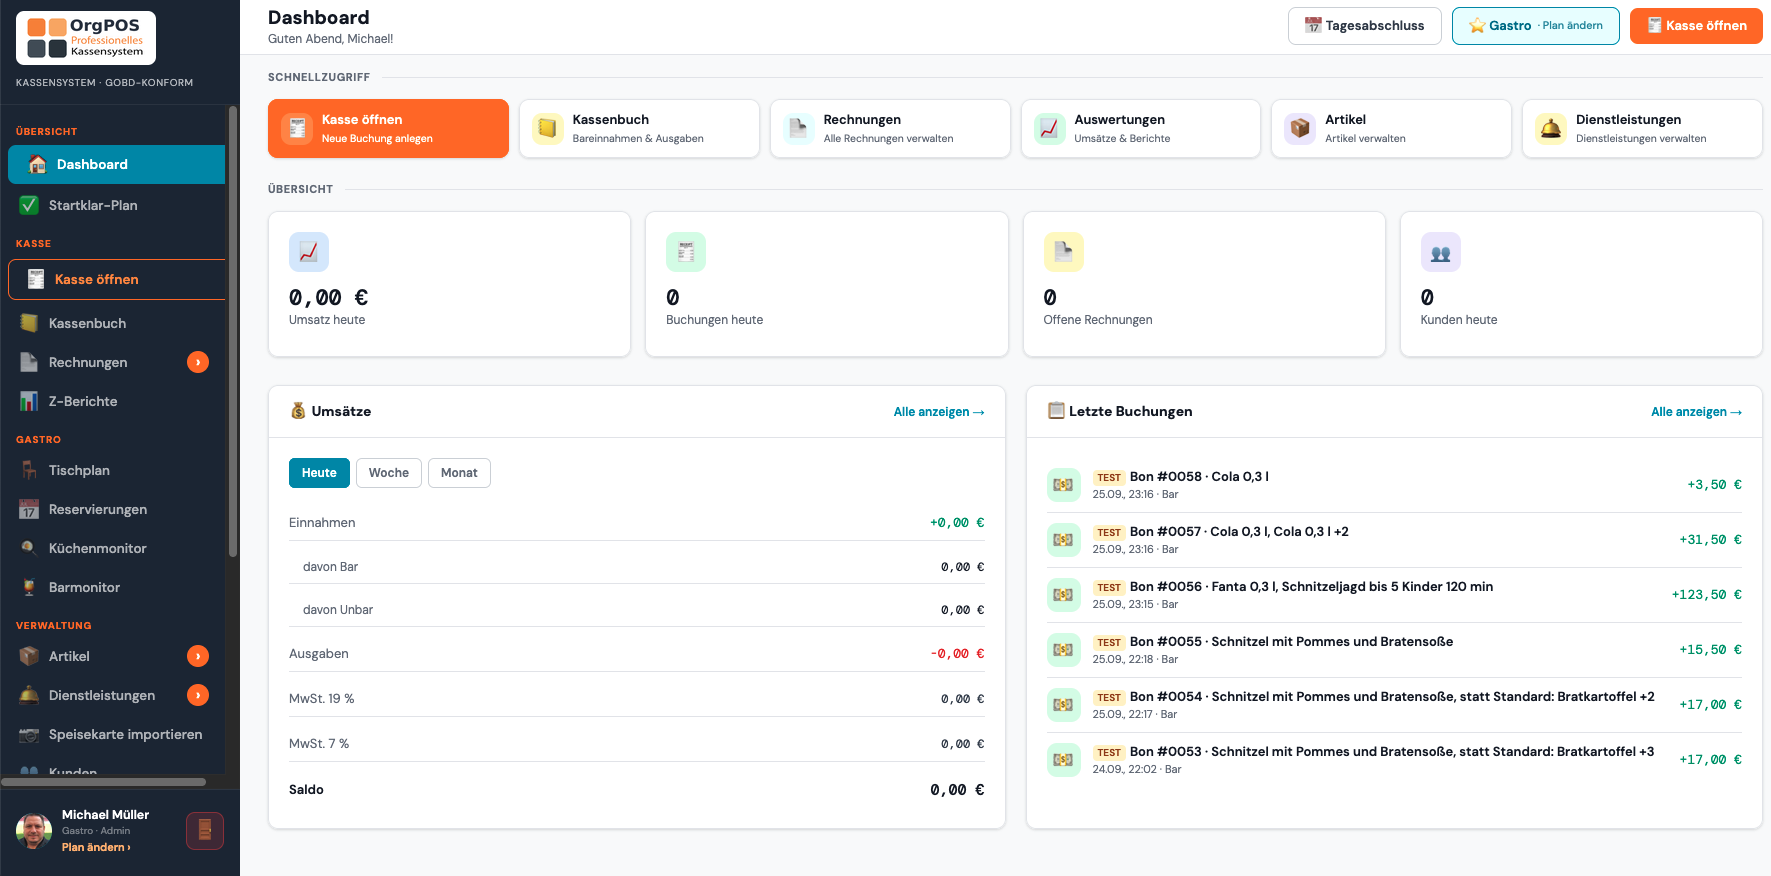Image resolution: width=1771 pixels, height=876 pixels.
Task: Open Kasse öffnen quick access card
Action: tap(388, 128)
